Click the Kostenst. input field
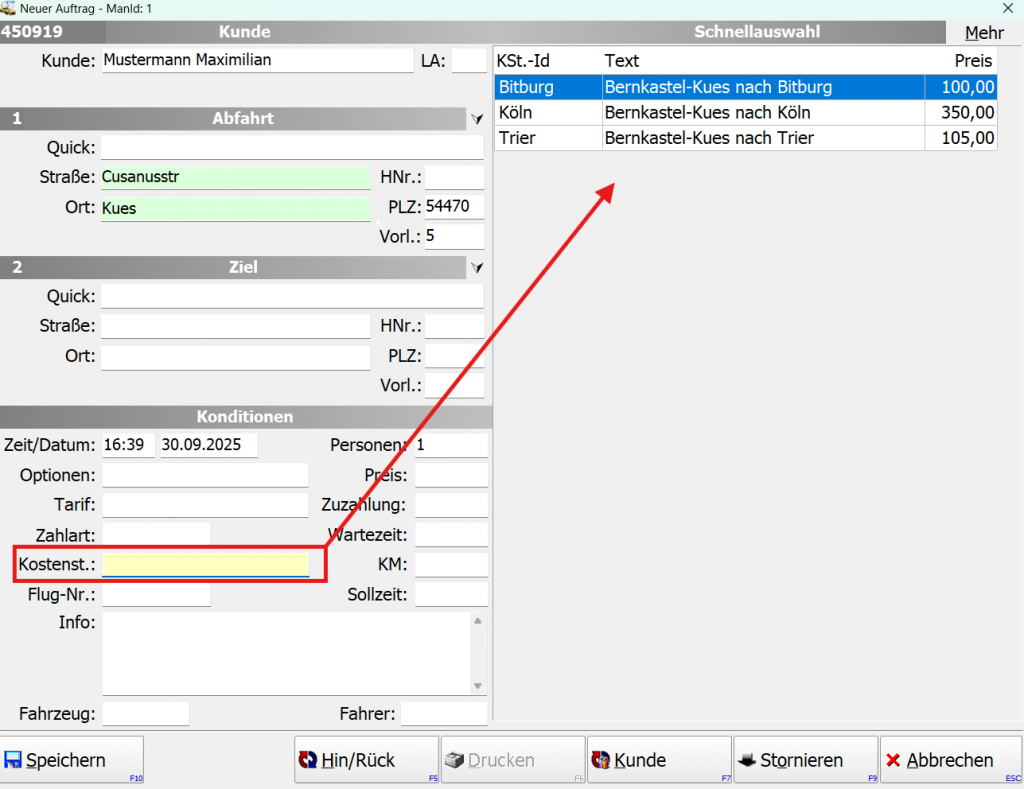 pyautogui.click(x=205, y=565)
